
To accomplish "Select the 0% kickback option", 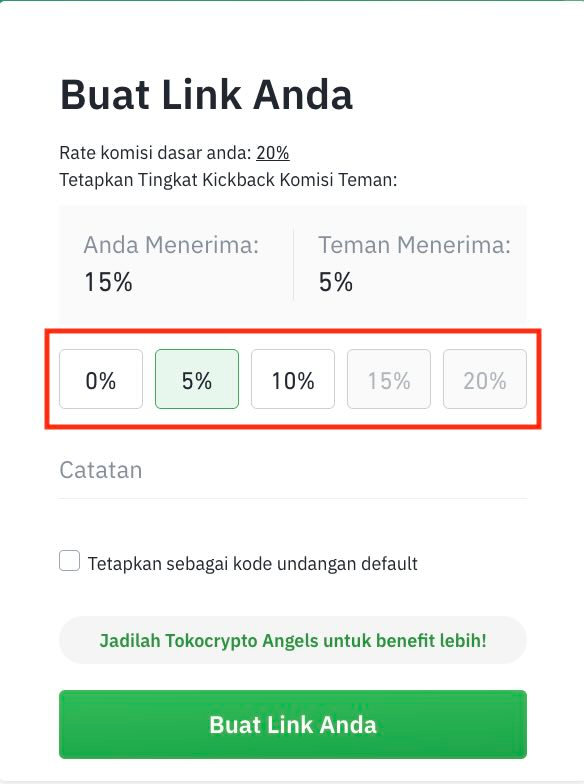I will tap(101, 379).
